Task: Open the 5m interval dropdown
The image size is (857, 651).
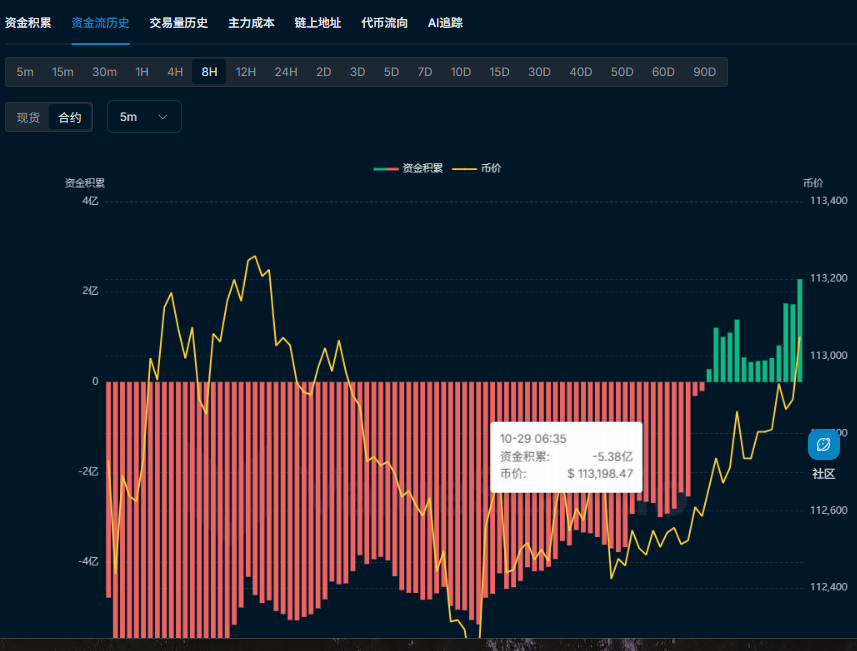Action: pos(144,117)
